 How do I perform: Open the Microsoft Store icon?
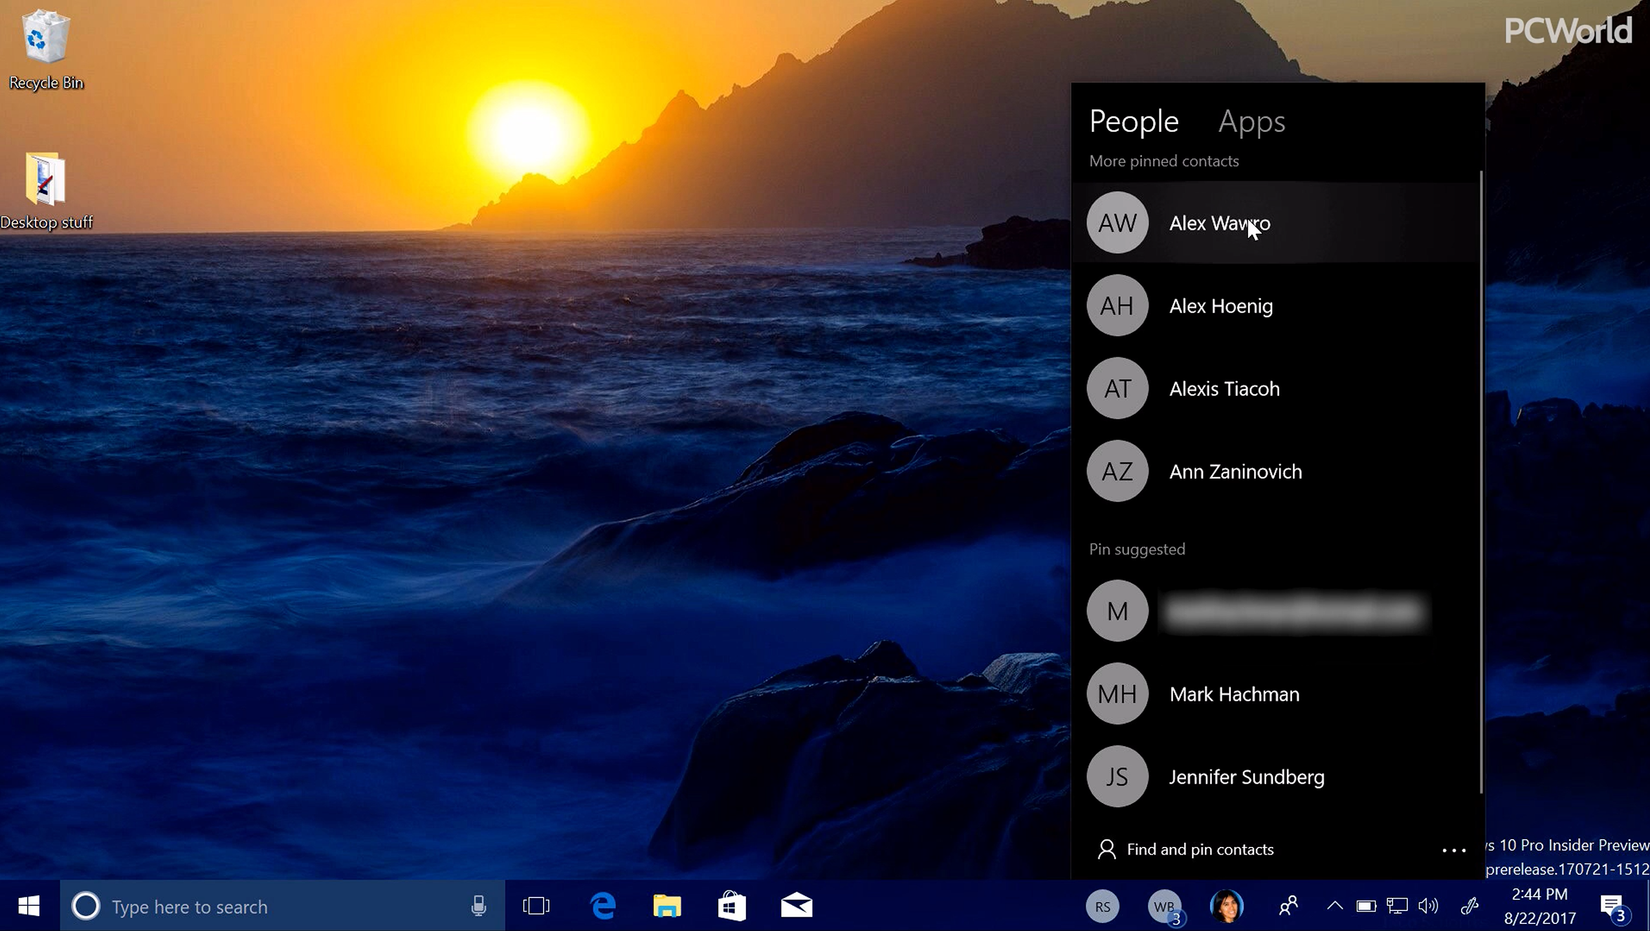pos(731,906)
